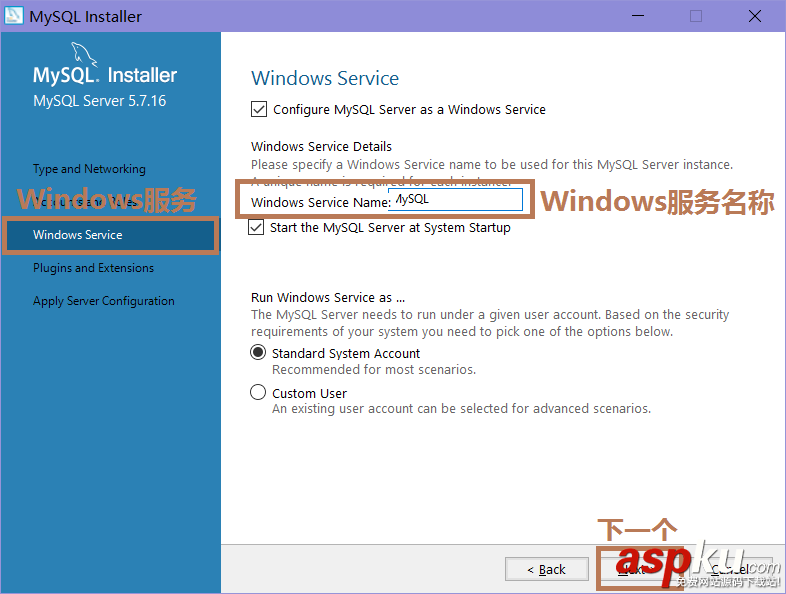The height and width of the screenshot is (594, 786).
Task: Minimize the MySQL Installer window
Action: coord(638,16)
